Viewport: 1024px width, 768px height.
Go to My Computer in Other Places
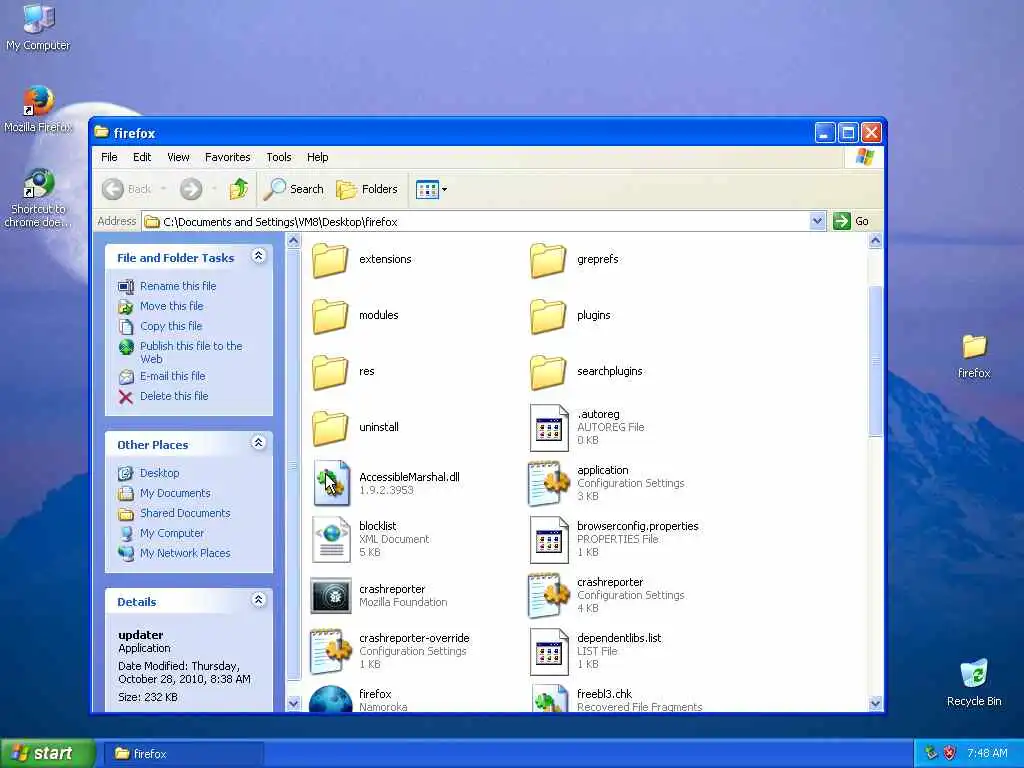[172, 534]
